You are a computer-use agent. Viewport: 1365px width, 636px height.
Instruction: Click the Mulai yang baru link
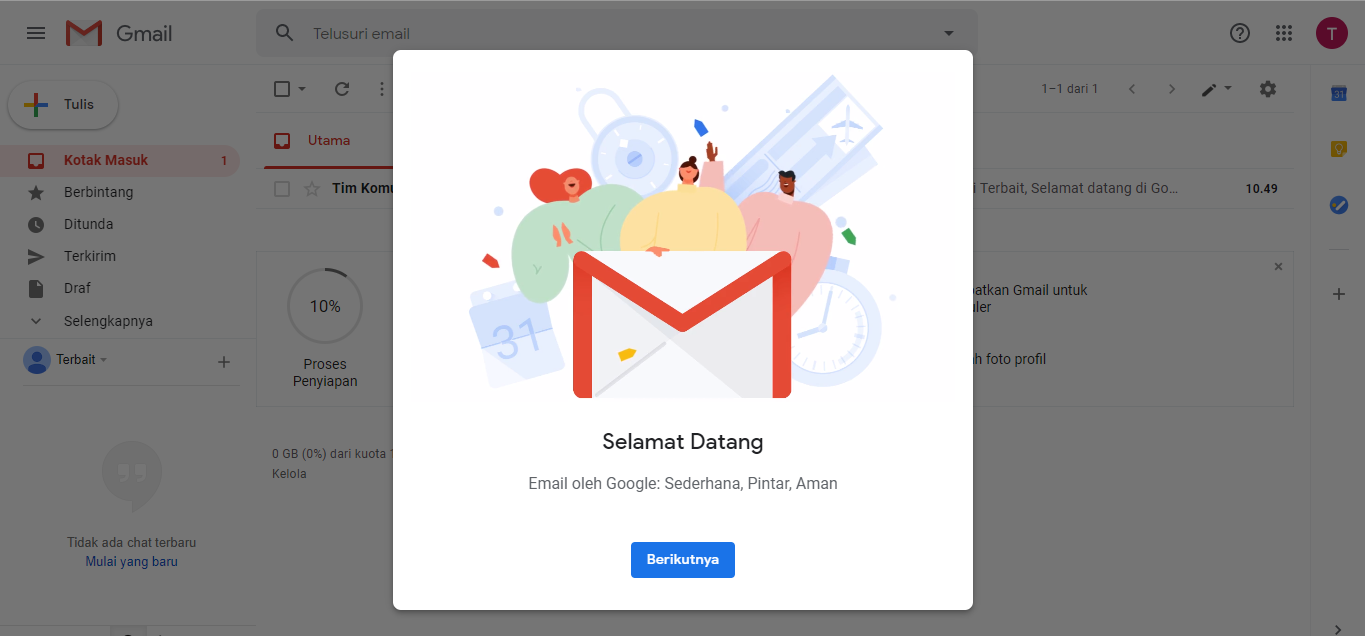pyautogui.click(x=132, y=562)
